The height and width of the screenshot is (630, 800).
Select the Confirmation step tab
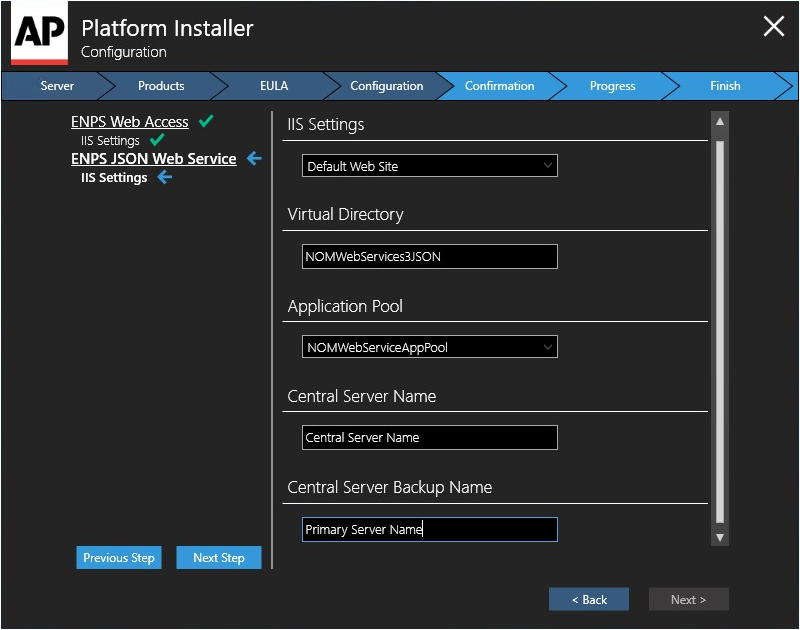[499, 86]
